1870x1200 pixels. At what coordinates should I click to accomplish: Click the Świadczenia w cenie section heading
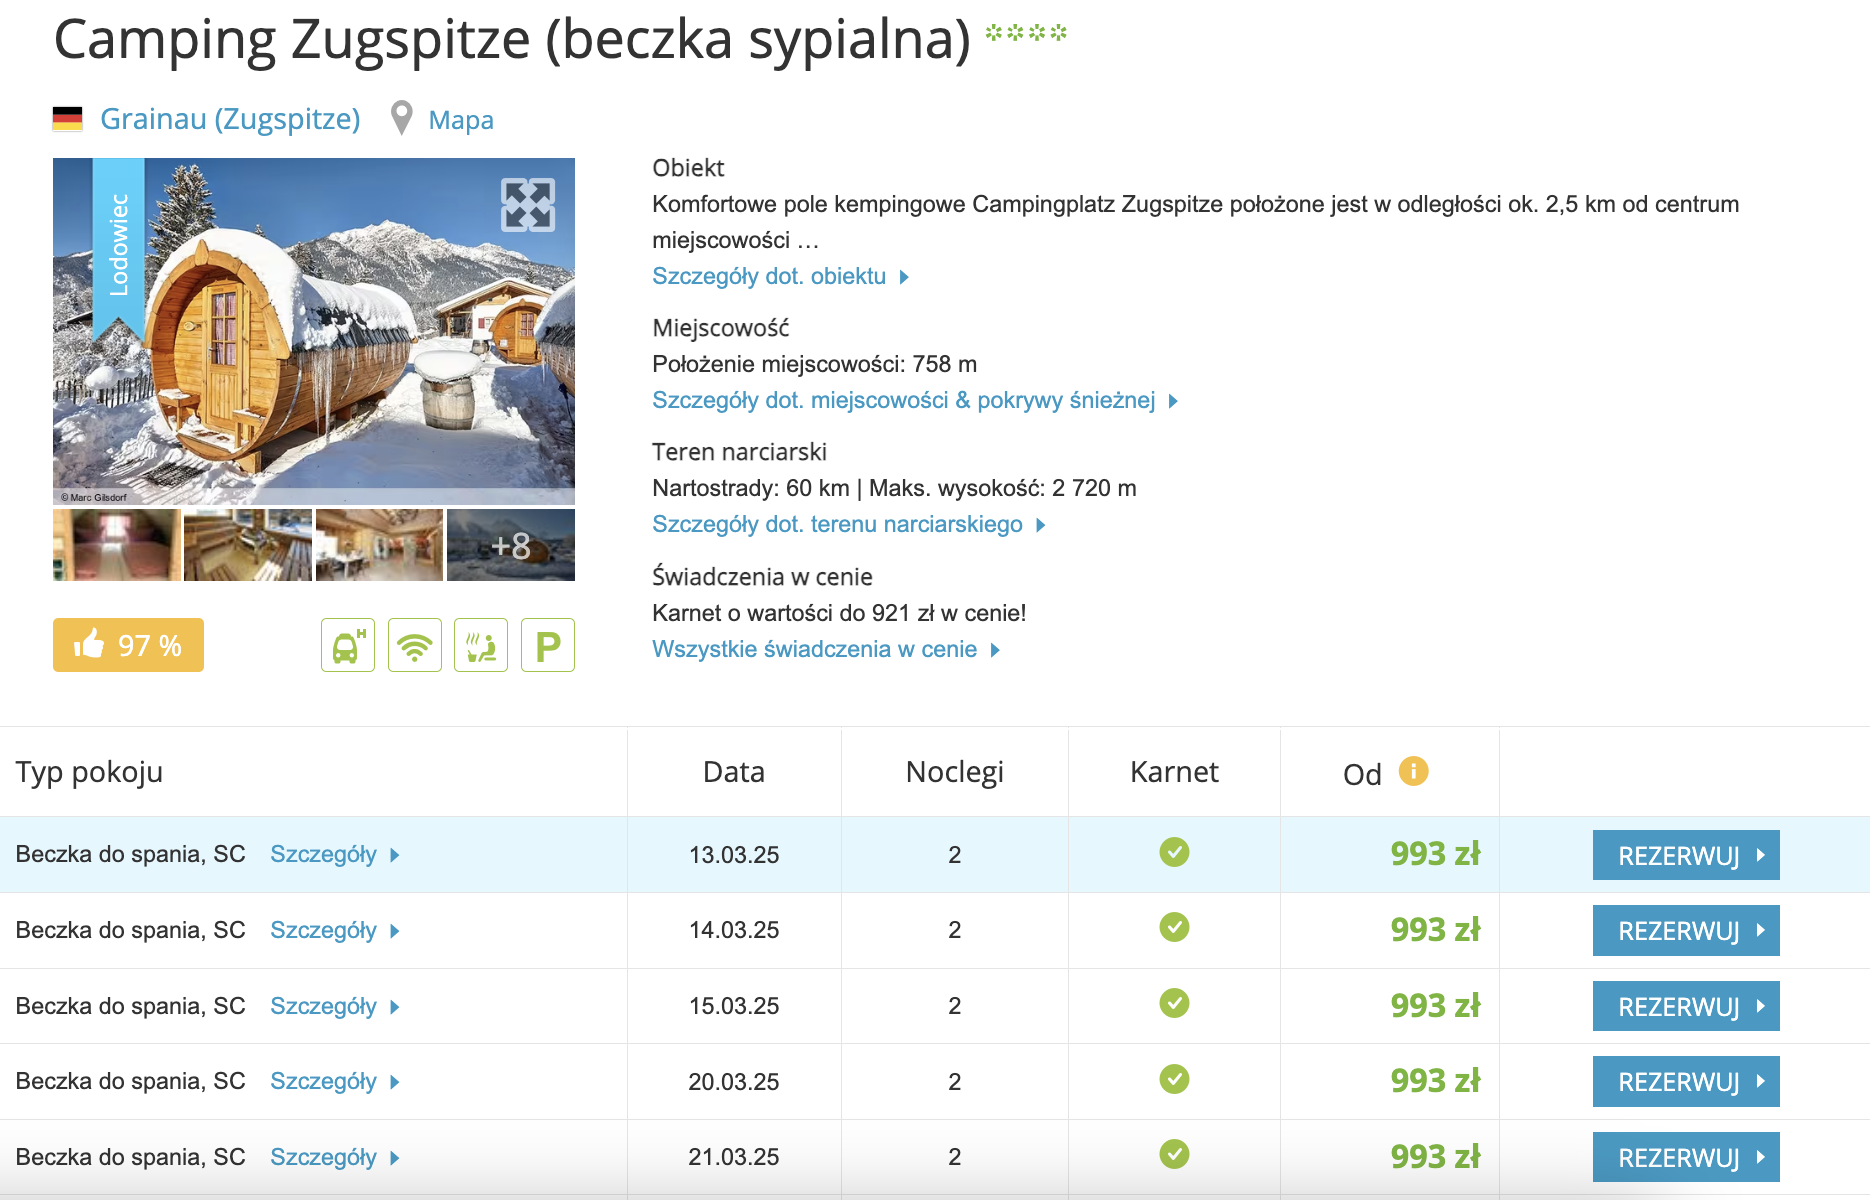pos(762,577)
